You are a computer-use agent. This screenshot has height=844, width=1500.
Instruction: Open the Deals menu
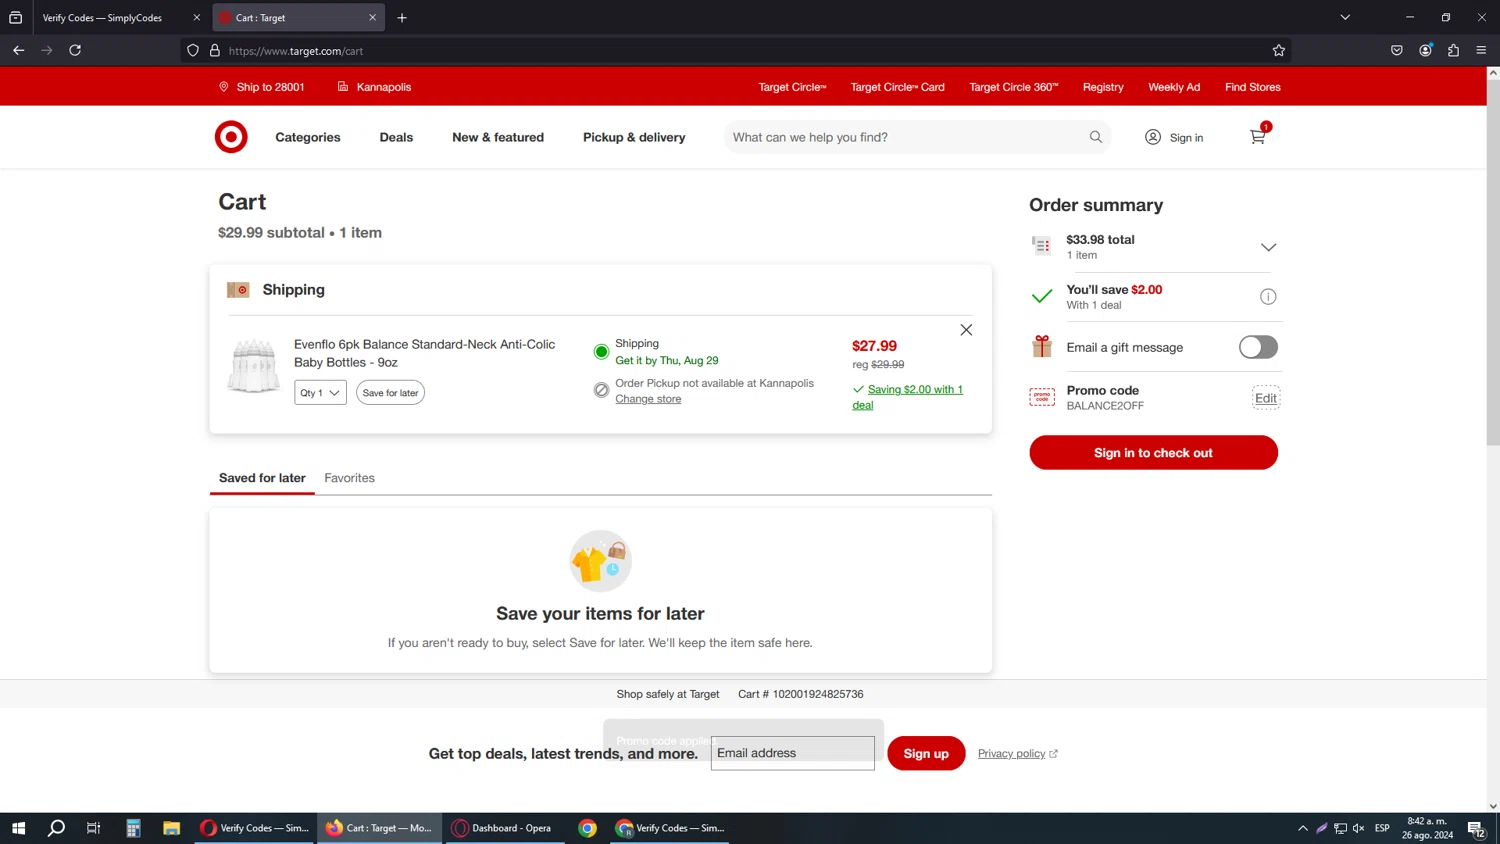(396, 138)
